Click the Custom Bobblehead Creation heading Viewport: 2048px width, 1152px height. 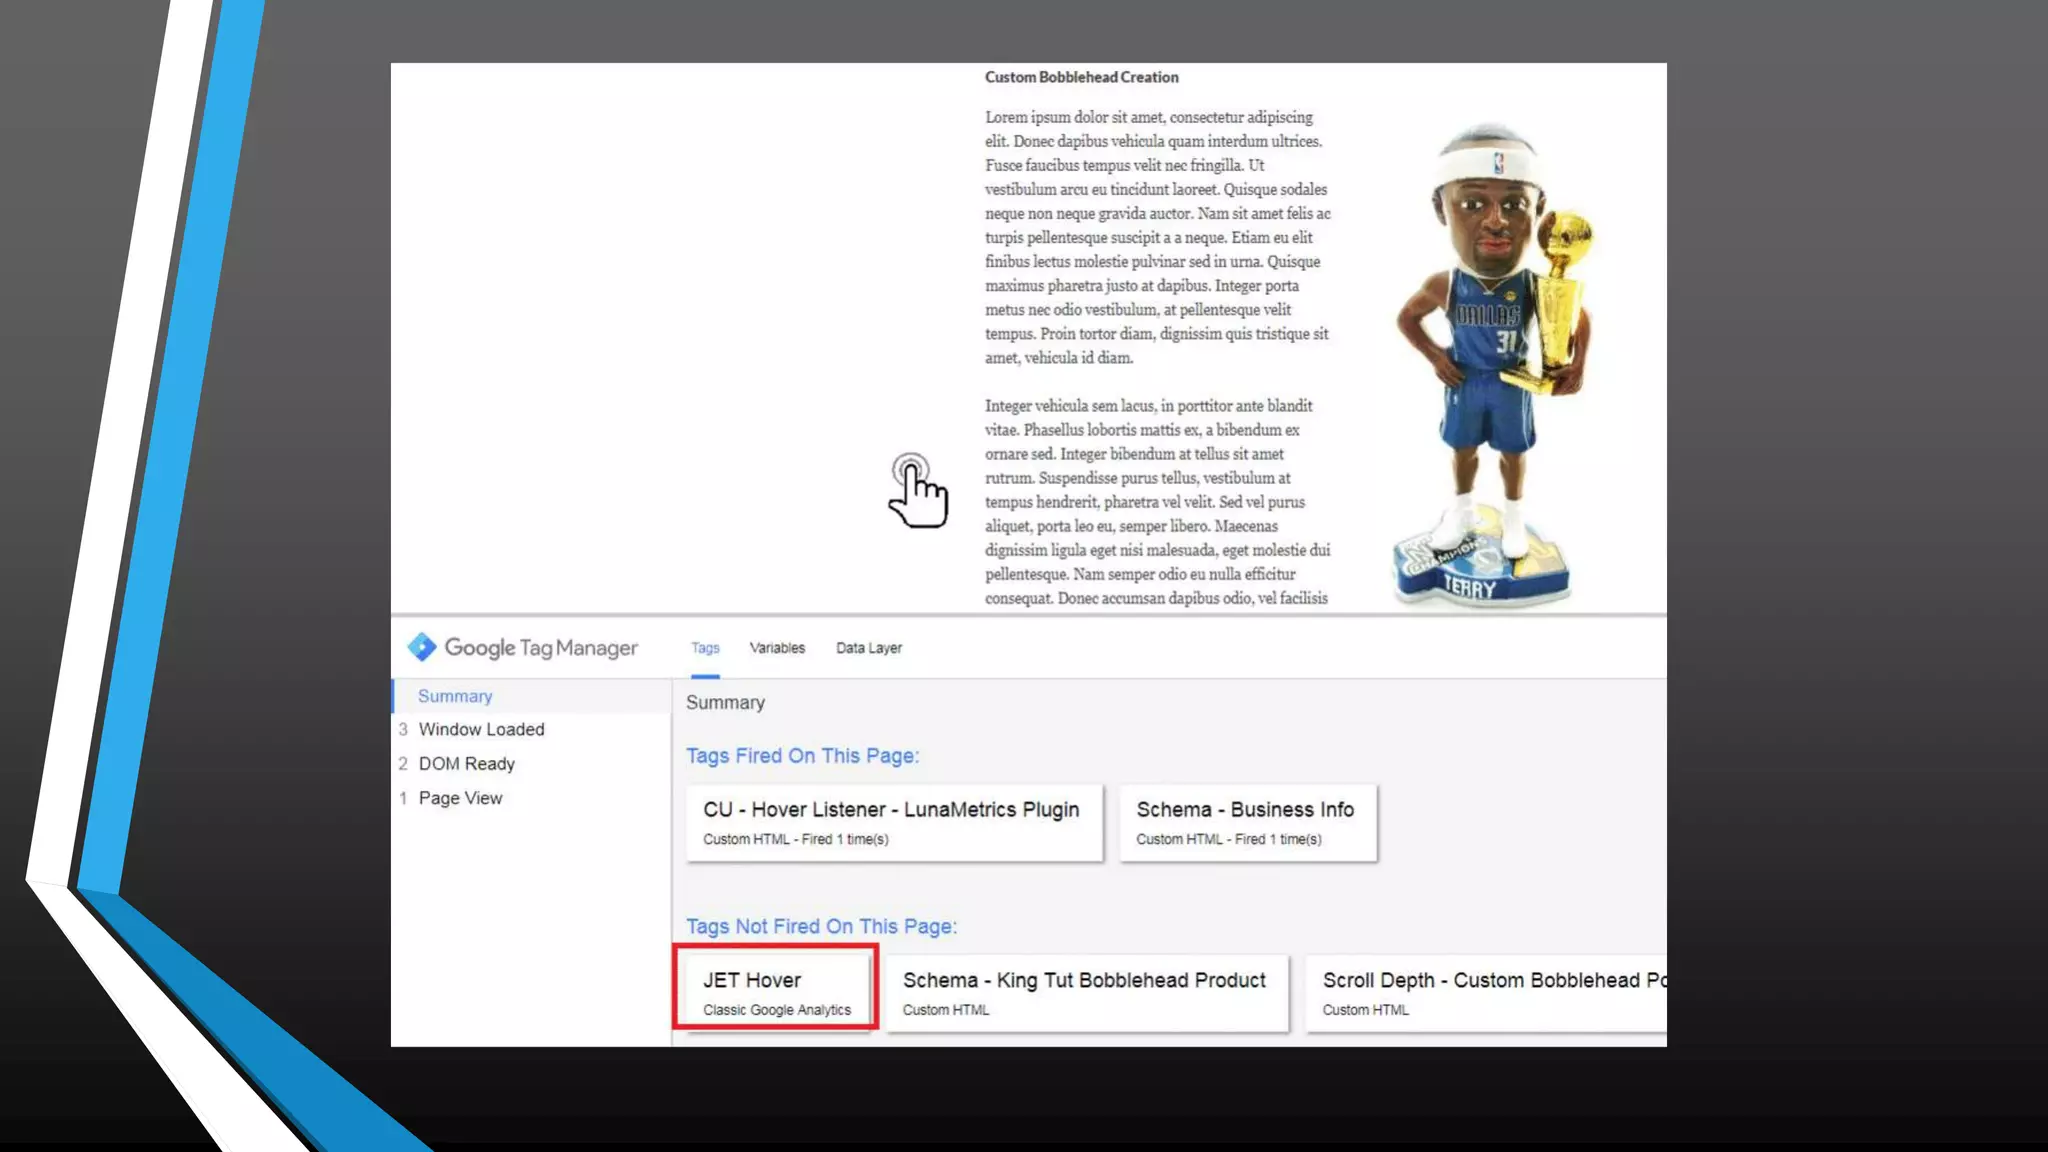tap(1081, 77)
